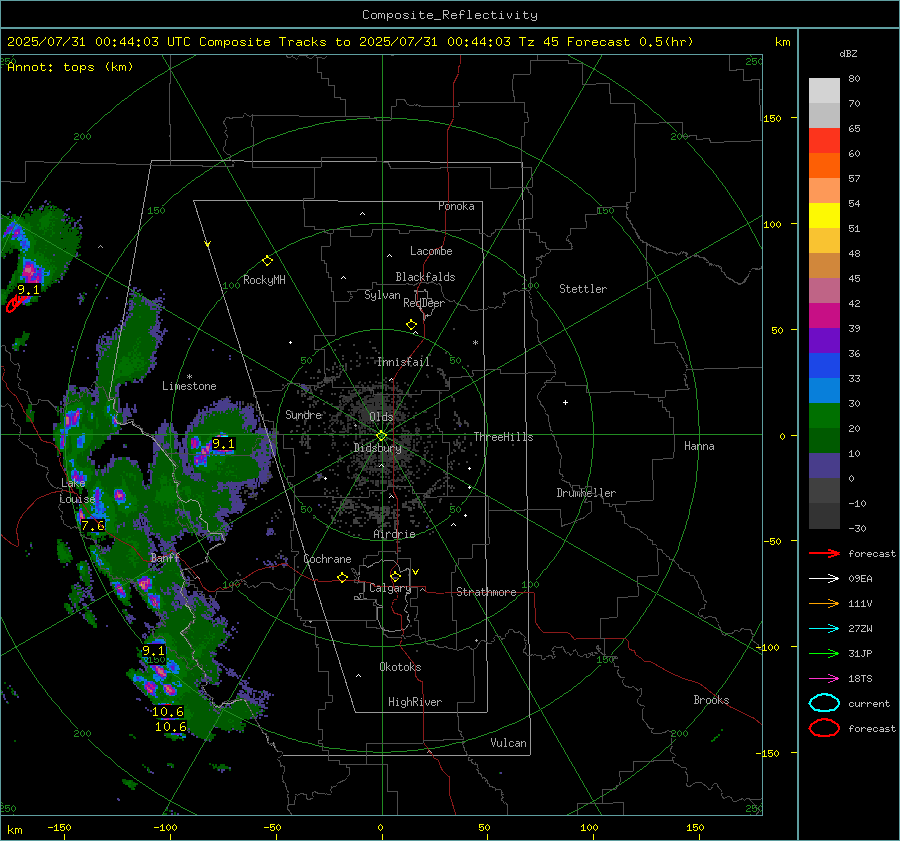
Task: Click the white 80 dBZ color swatch
Action: (x=824, y=90)
